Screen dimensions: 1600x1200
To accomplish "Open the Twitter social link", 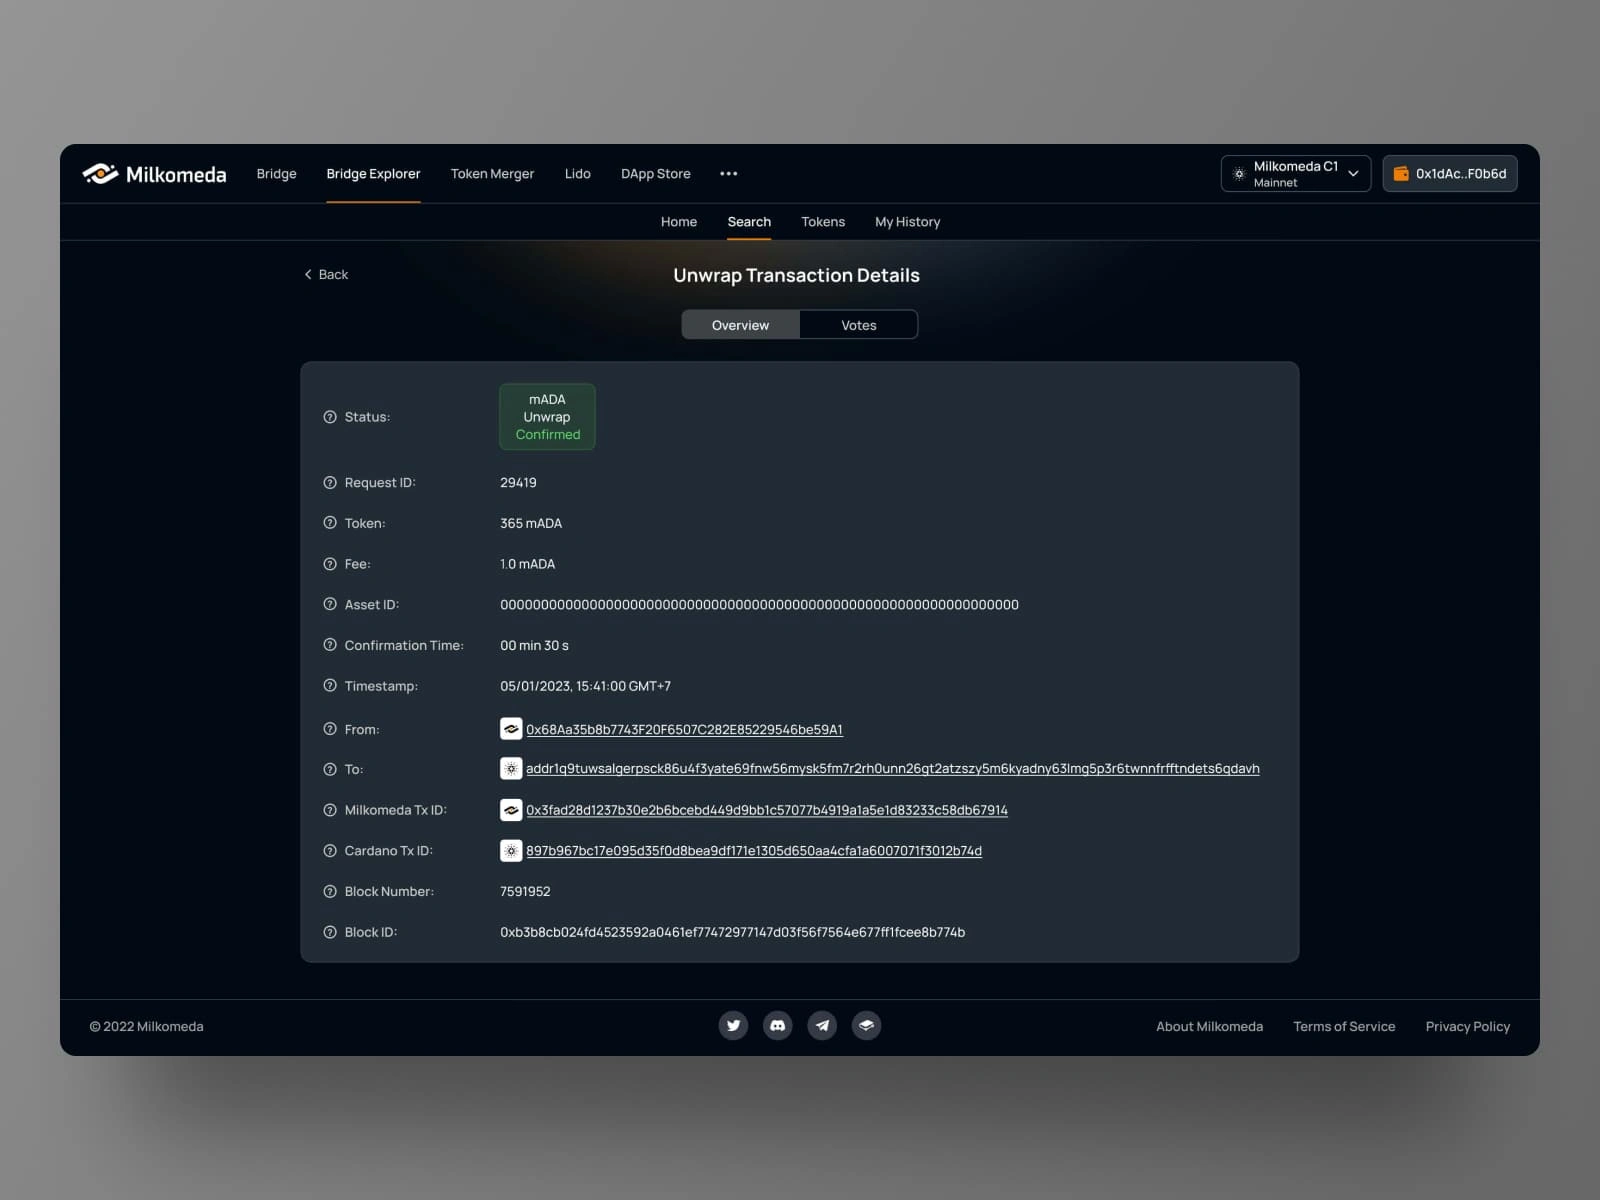I will [733, 1026].
